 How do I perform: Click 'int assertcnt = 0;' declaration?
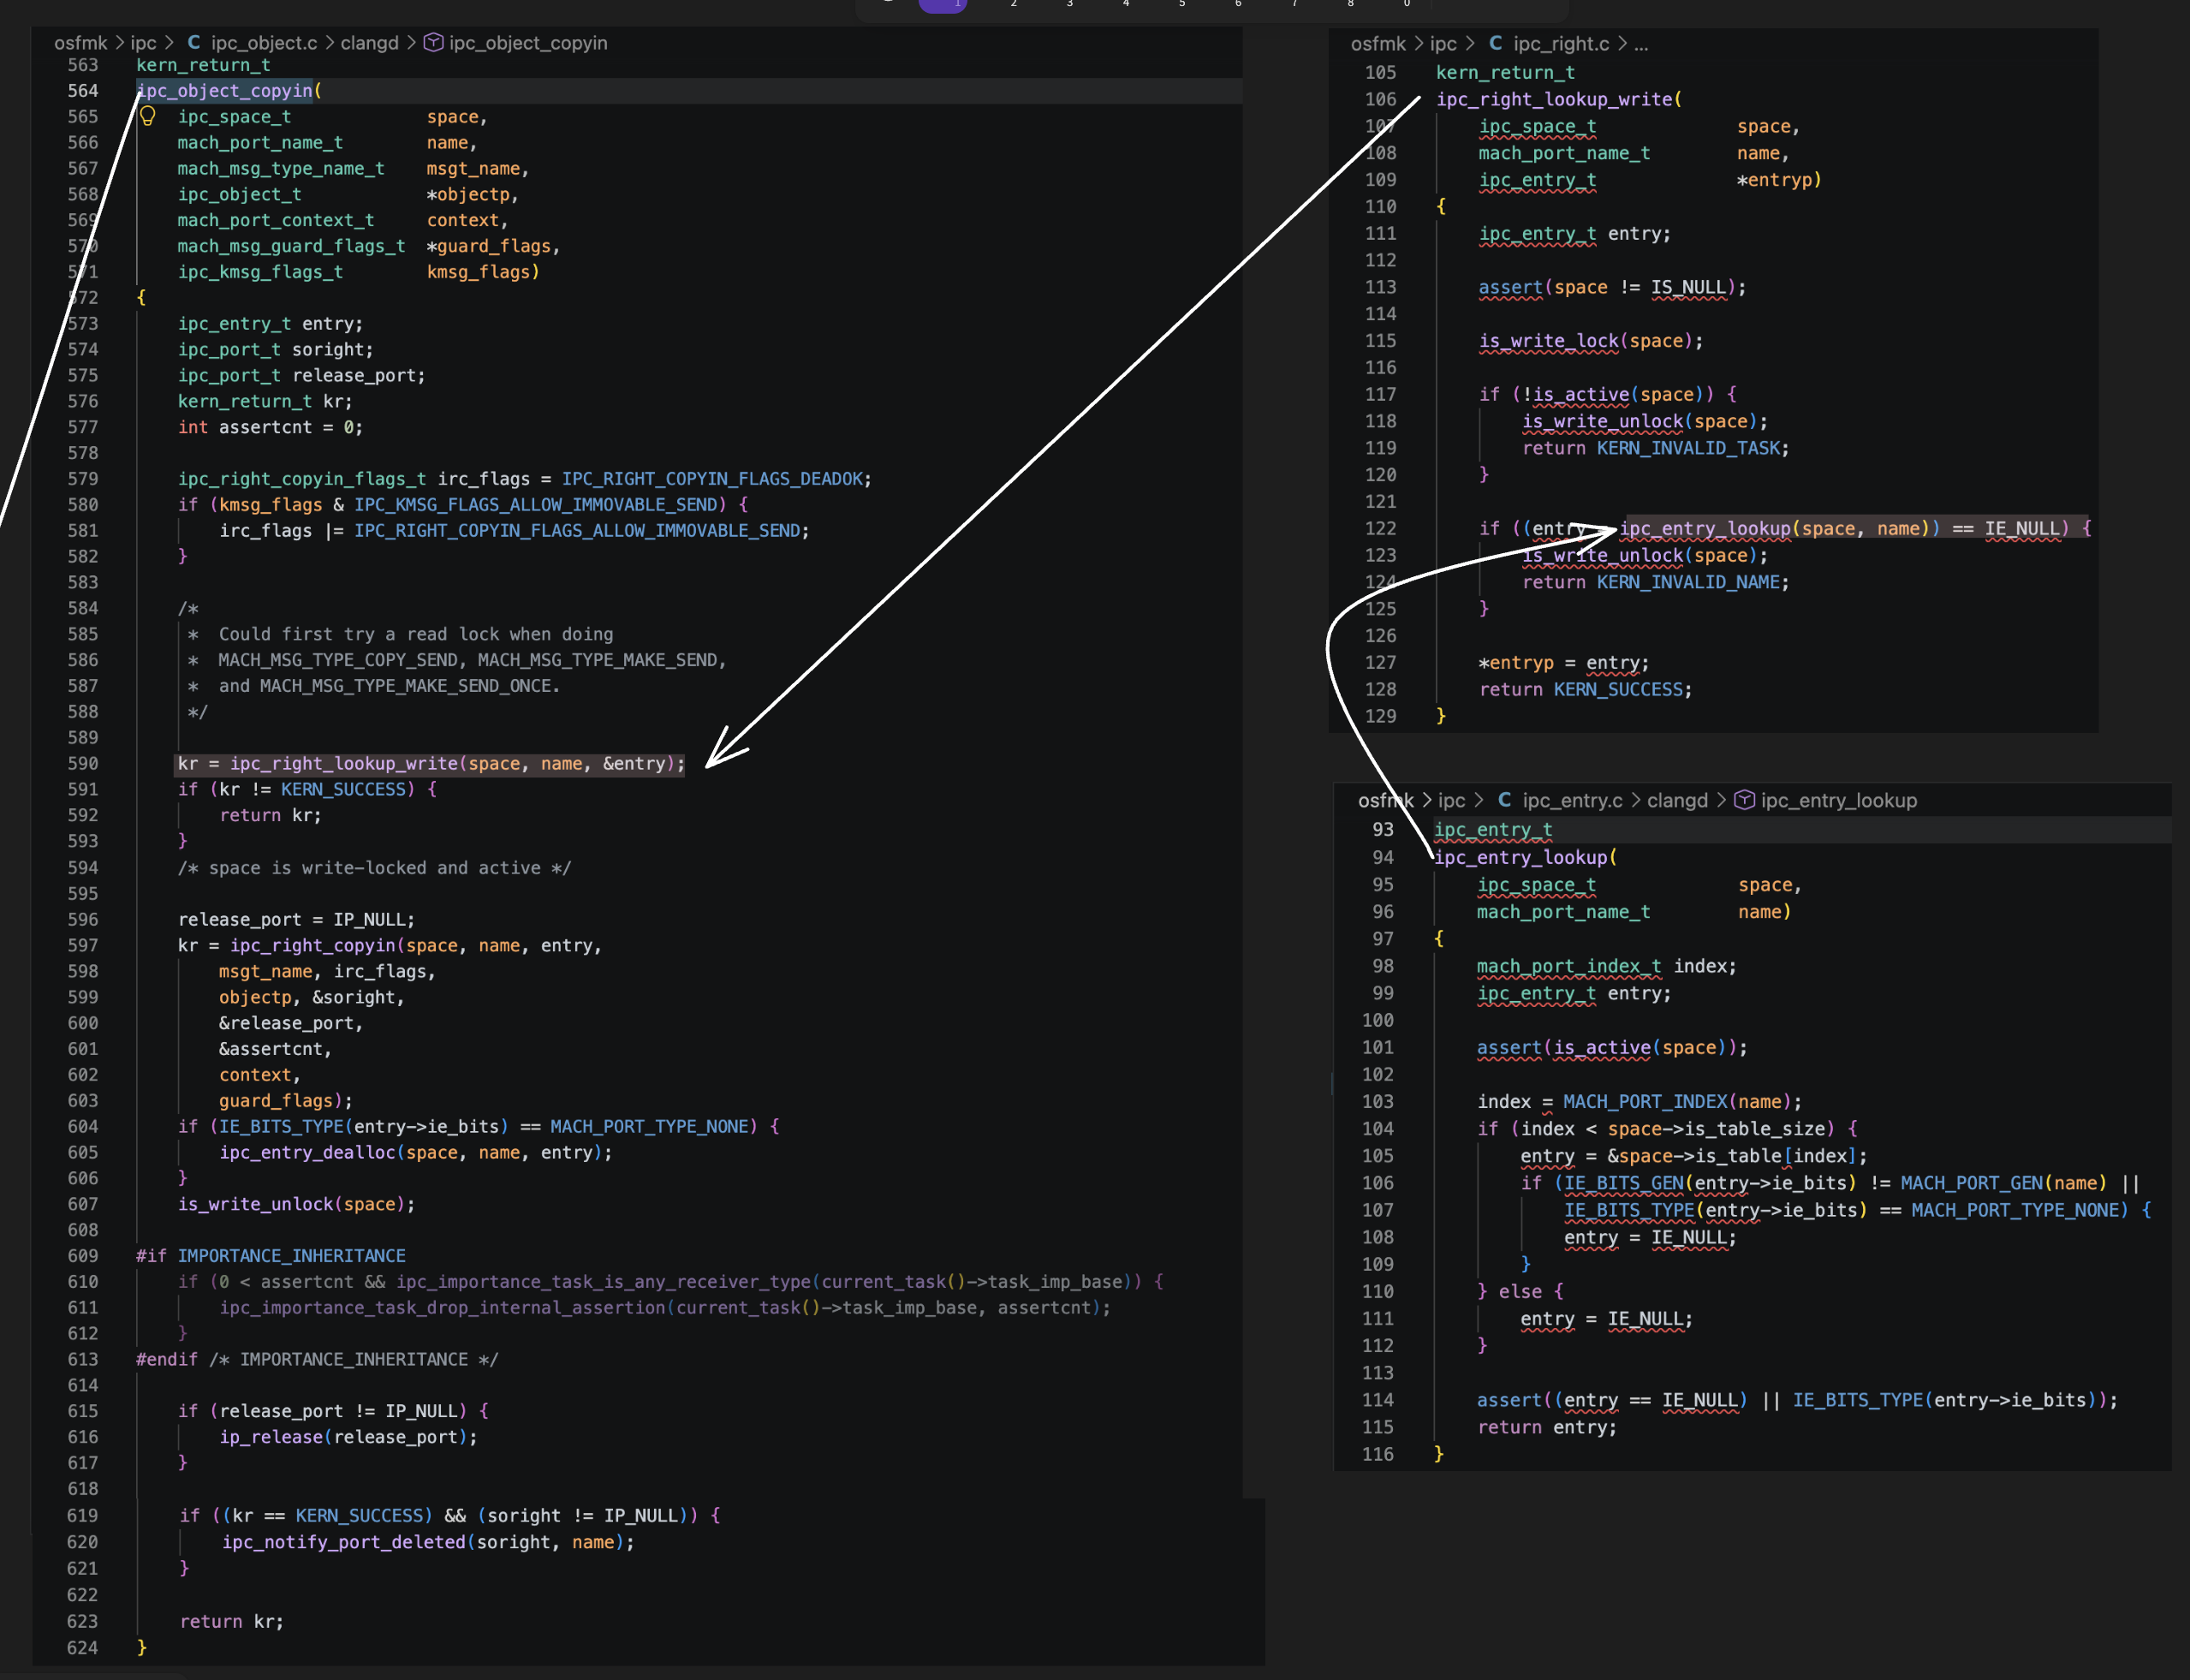271,427
